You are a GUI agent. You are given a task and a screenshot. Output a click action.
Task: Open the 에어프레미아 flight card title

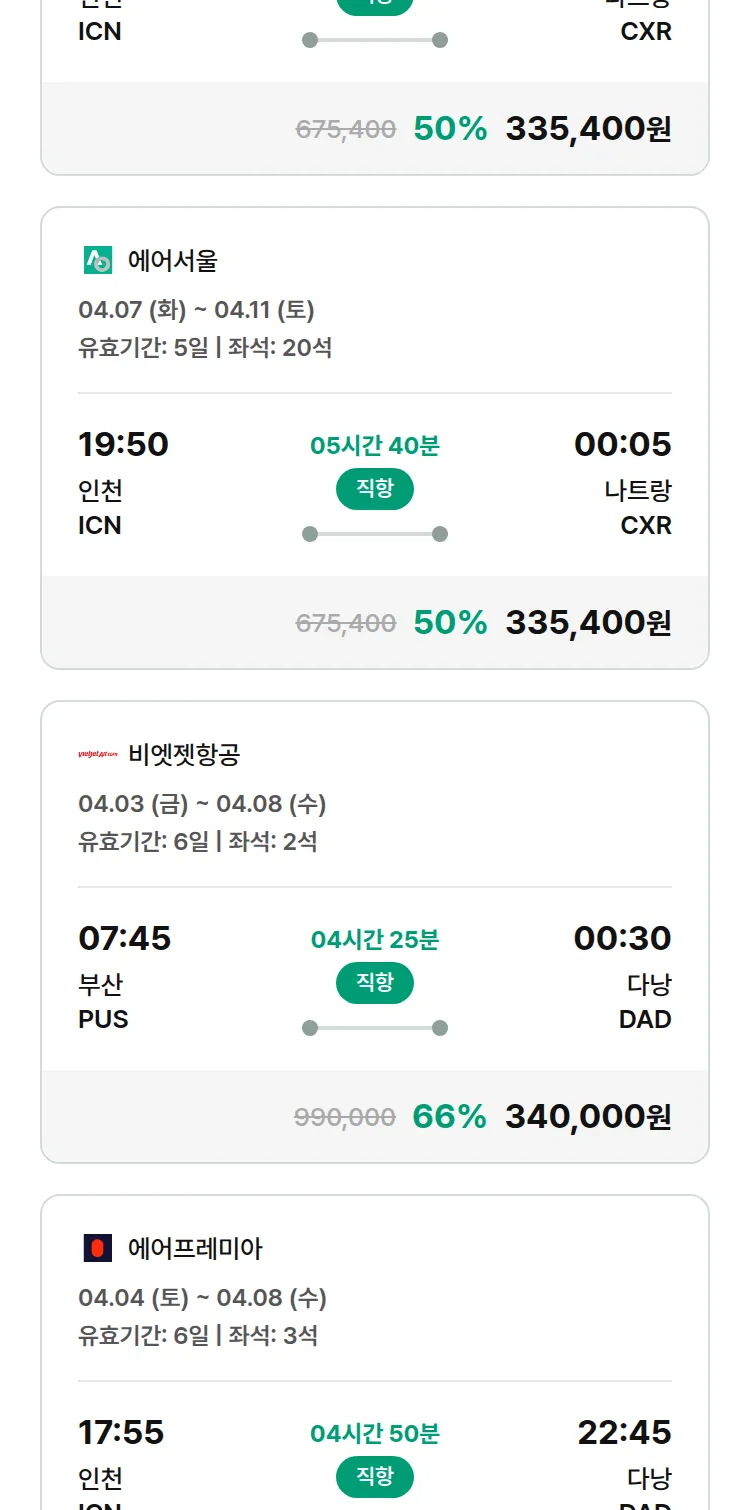195,1248
